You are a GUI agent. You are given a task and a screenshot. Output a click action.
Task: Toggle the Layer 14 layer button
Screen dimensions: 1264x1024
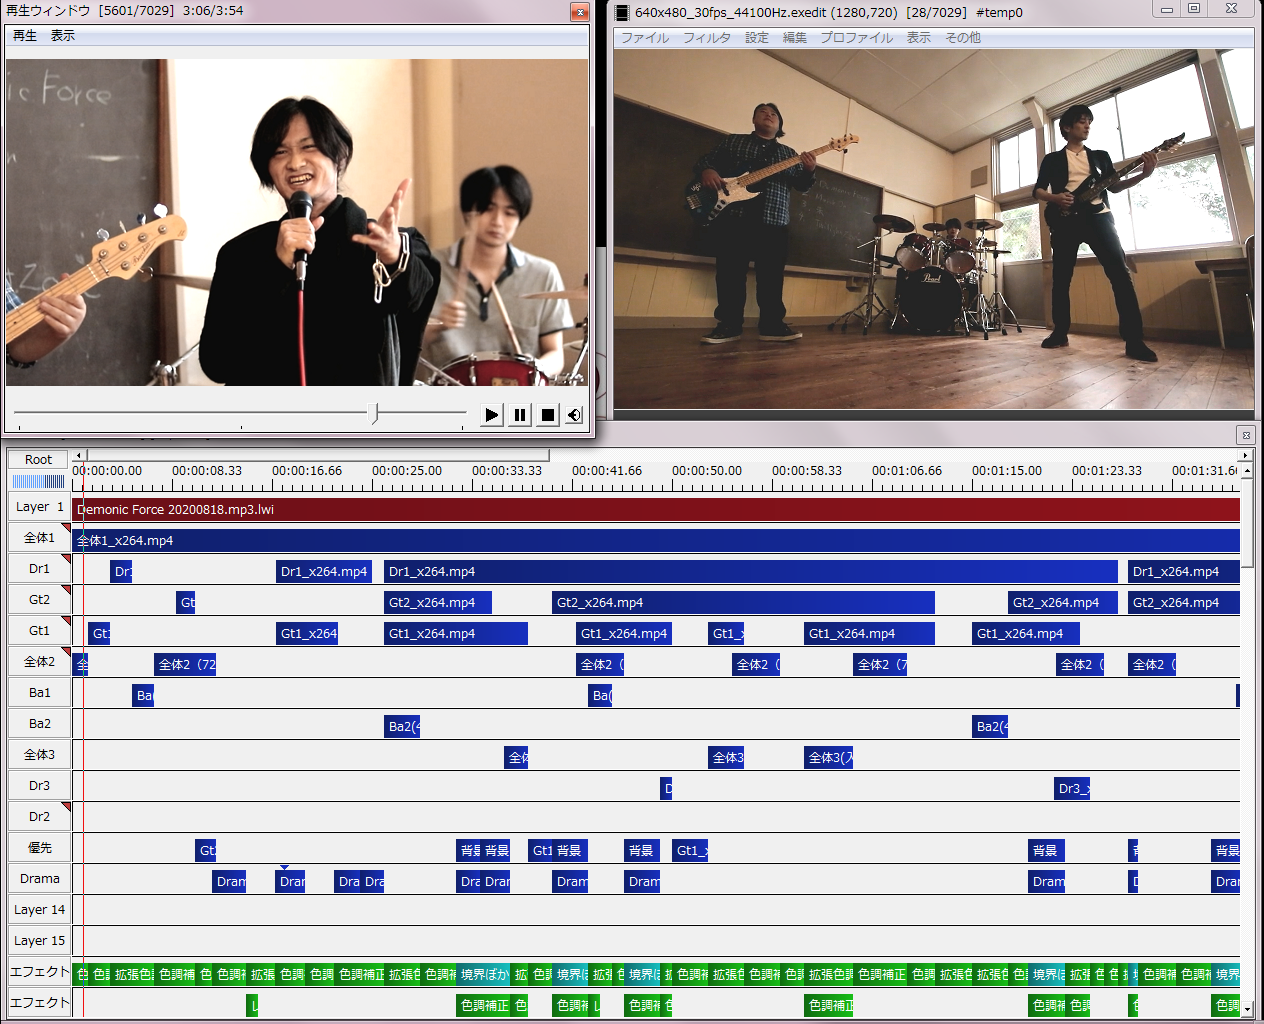coord(39,910)
